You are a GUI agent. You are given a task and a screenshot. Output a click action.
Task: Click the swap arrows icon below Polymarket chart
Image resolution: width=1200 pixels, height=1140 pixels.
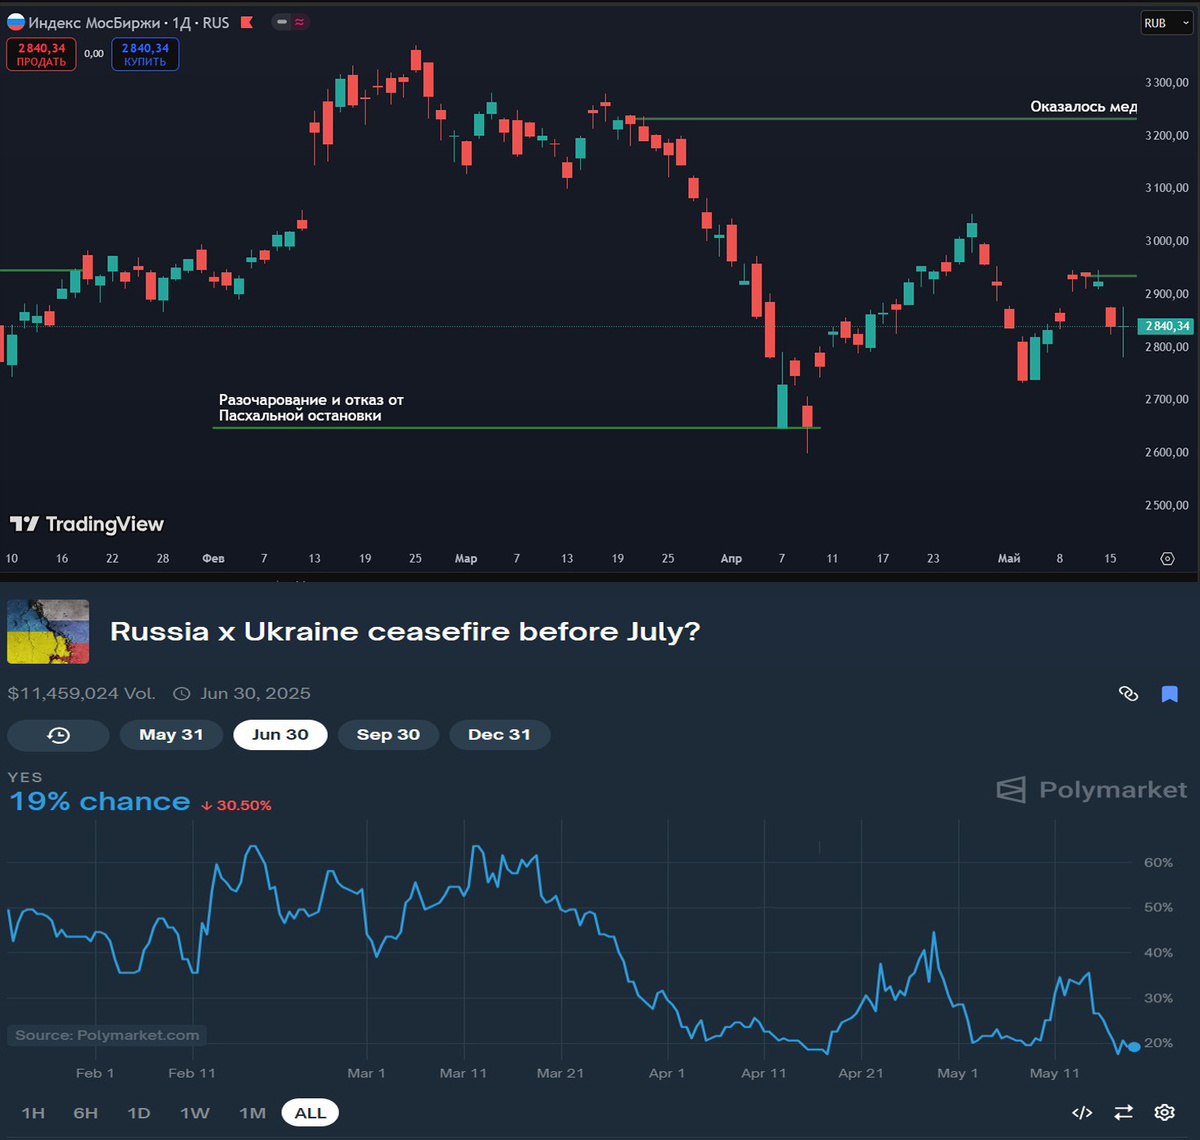(1123, 1113)
